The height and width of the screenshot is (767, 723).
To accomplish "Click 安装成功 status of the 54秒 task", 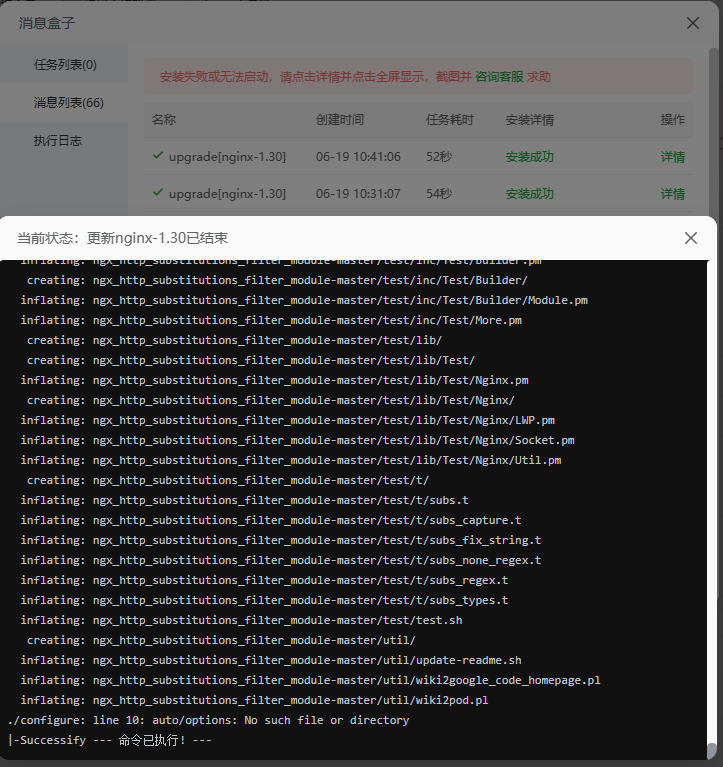I will [529, 194].
